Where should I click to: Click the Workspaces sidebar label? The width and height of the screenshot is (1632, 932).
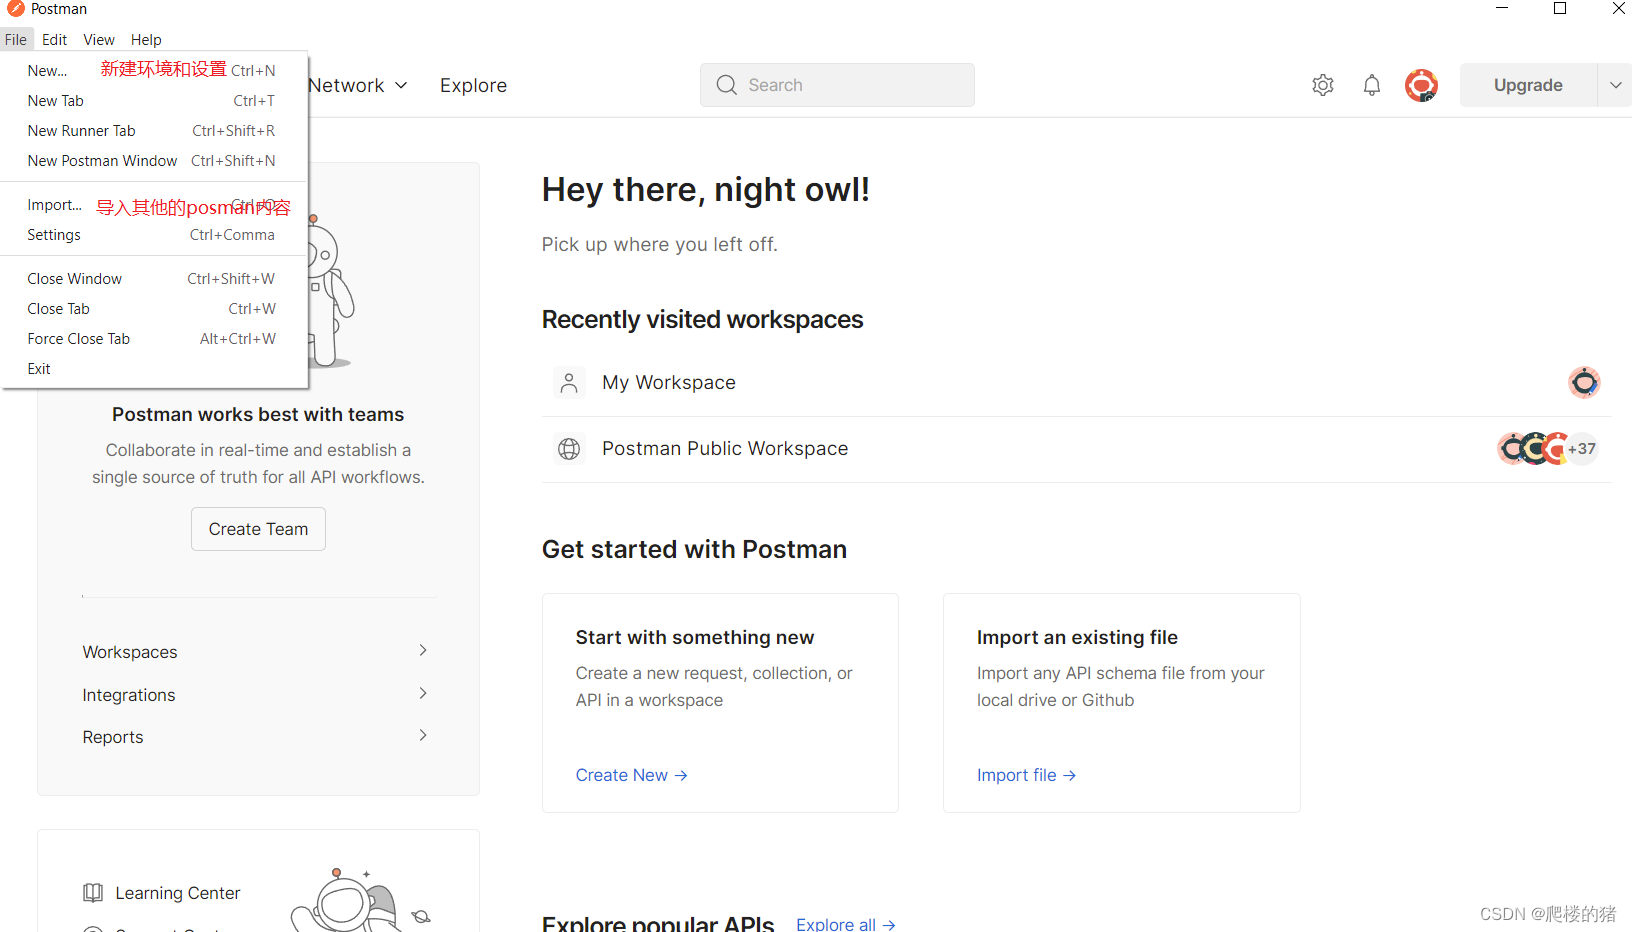click(130, 652)
